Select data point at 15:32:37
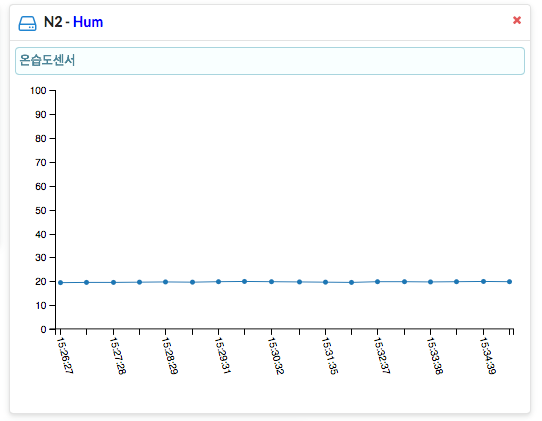The image size is (542, 421). point(377,282)
